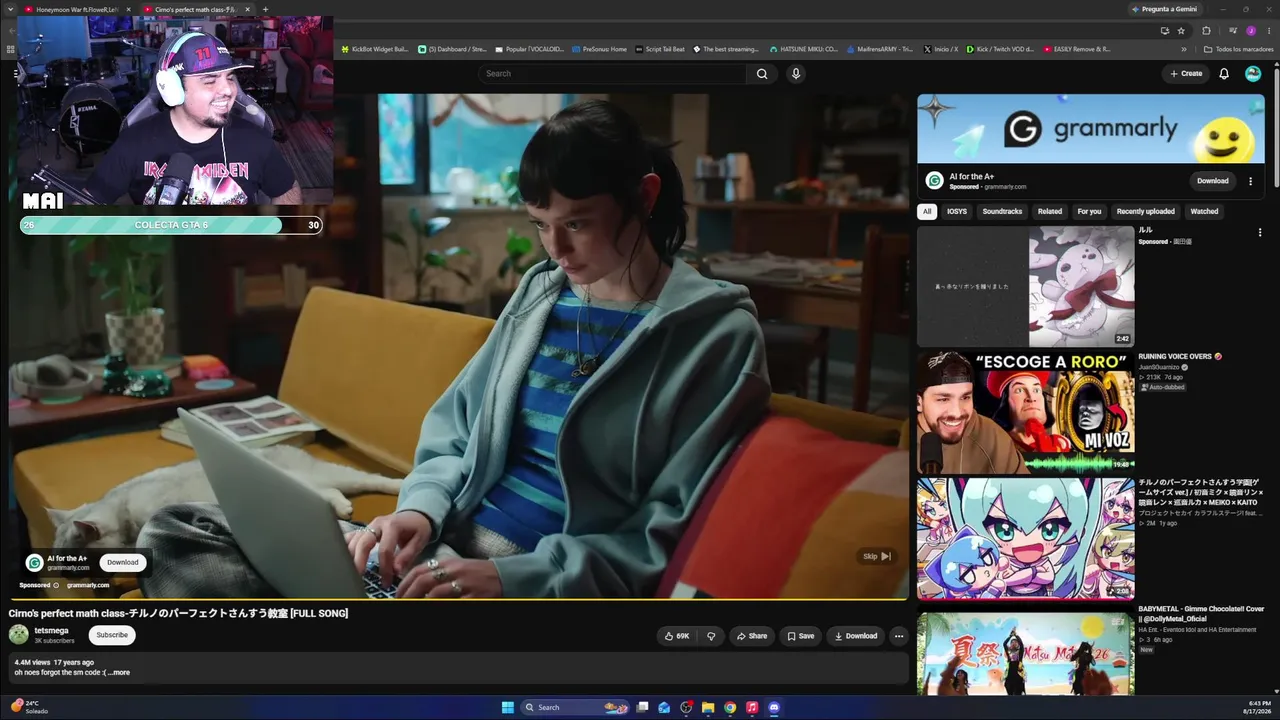Subscribe to the tetsmega channel
The image size is (1280, 720).
[x=112, y=635]
